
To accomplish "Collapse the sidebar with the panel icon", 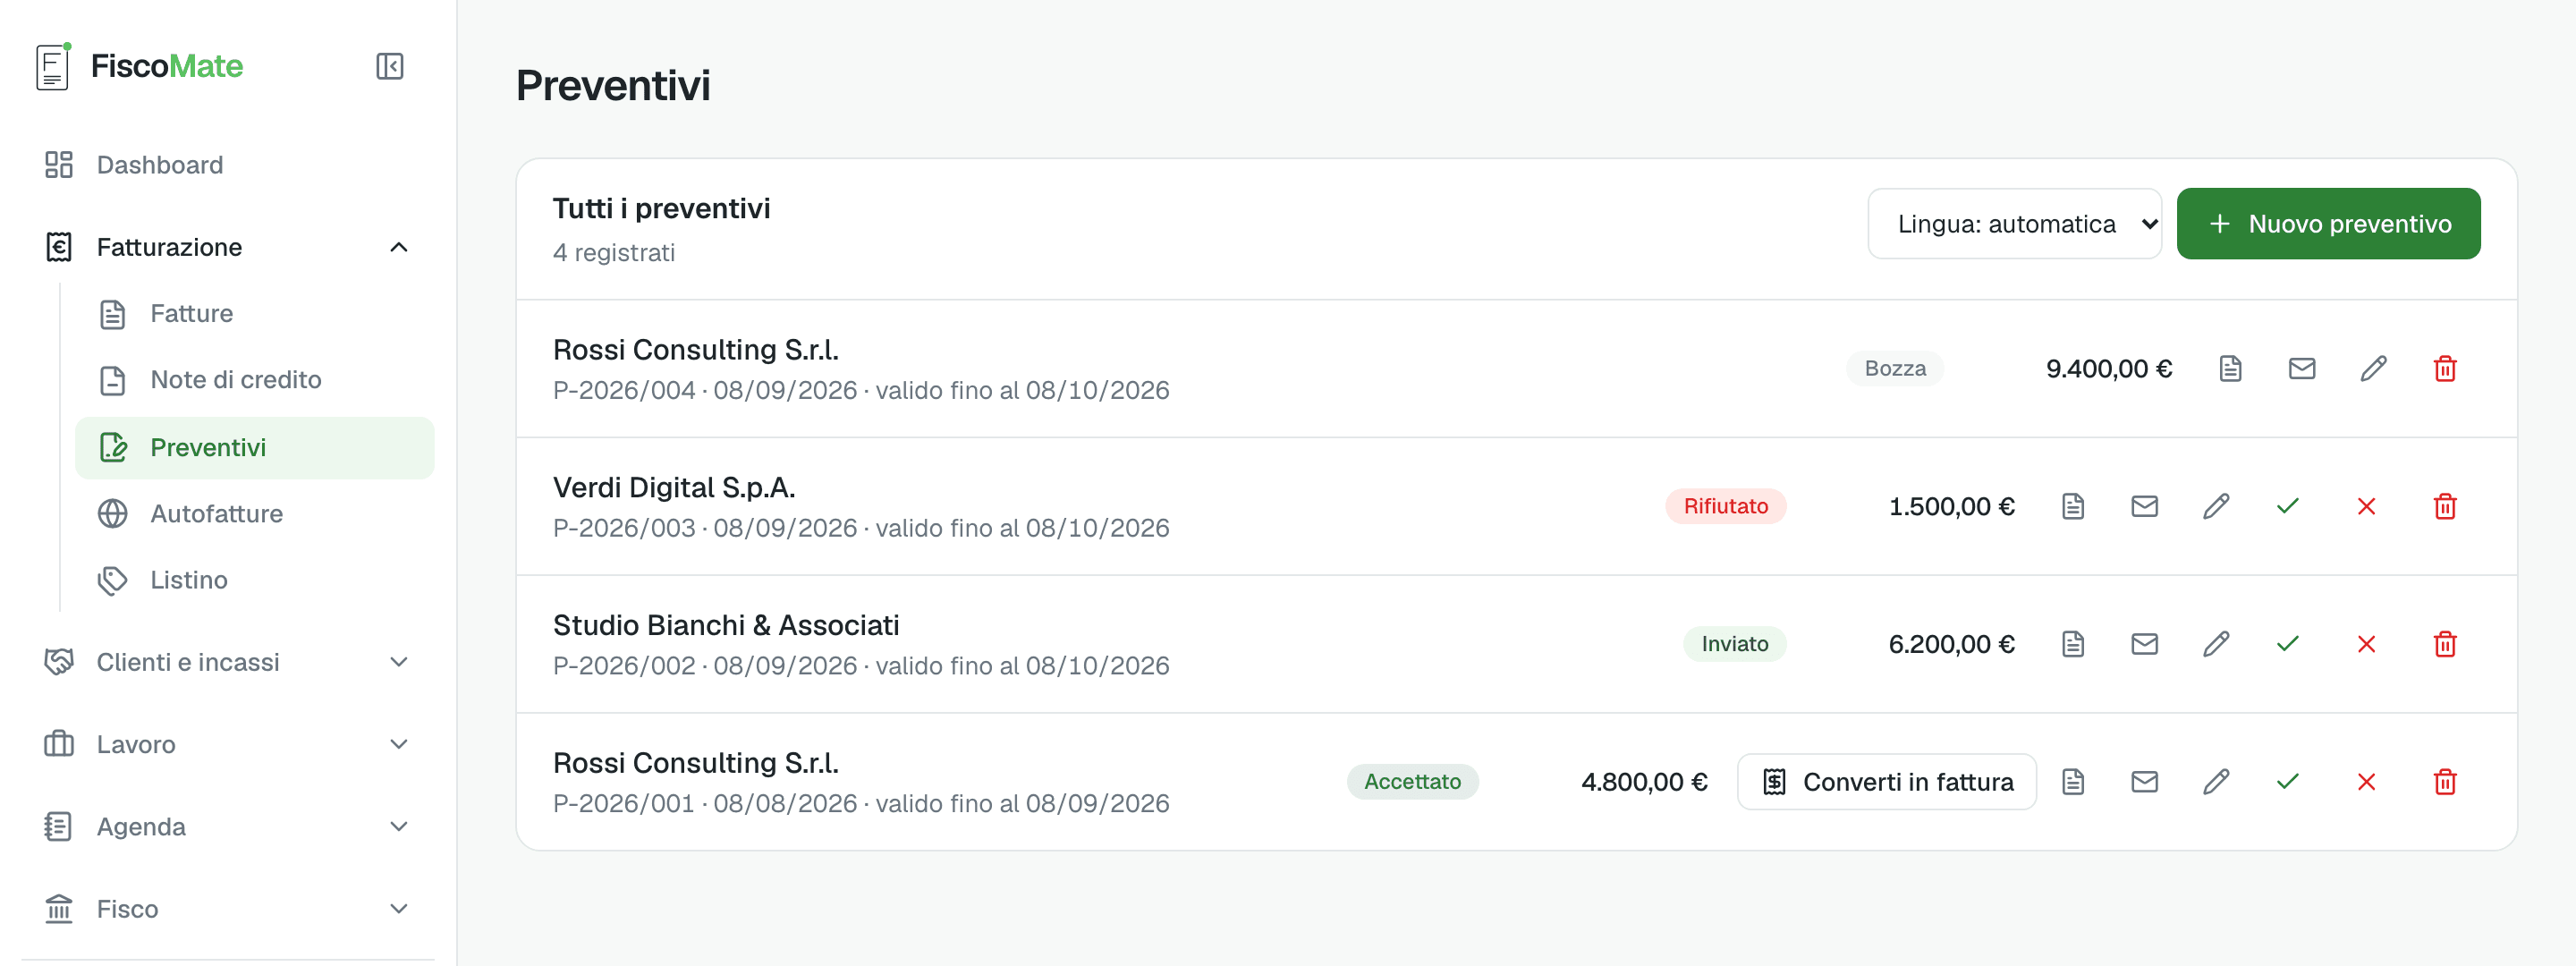I will pyautogui.click(x=389, y=66).
